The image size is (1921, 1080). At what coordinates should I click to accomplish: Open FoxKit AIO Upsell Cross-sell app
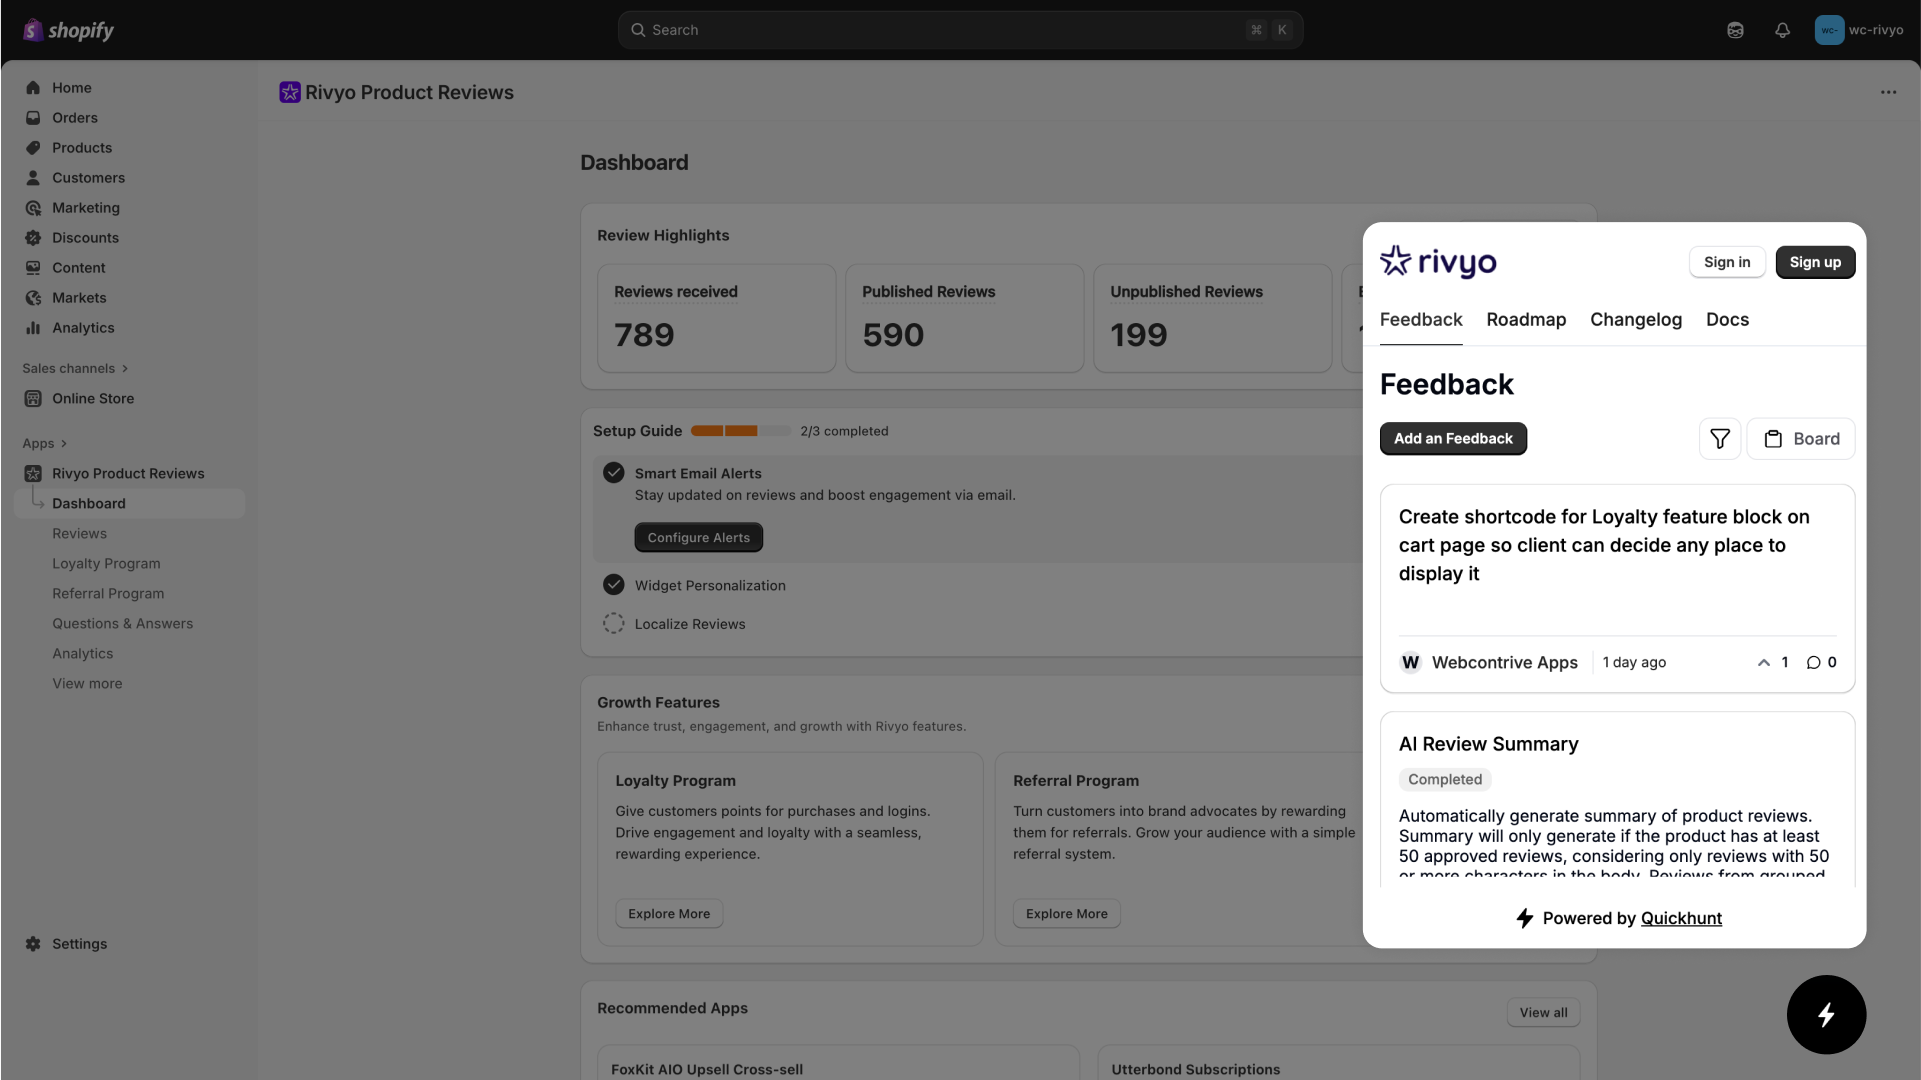707,1069
